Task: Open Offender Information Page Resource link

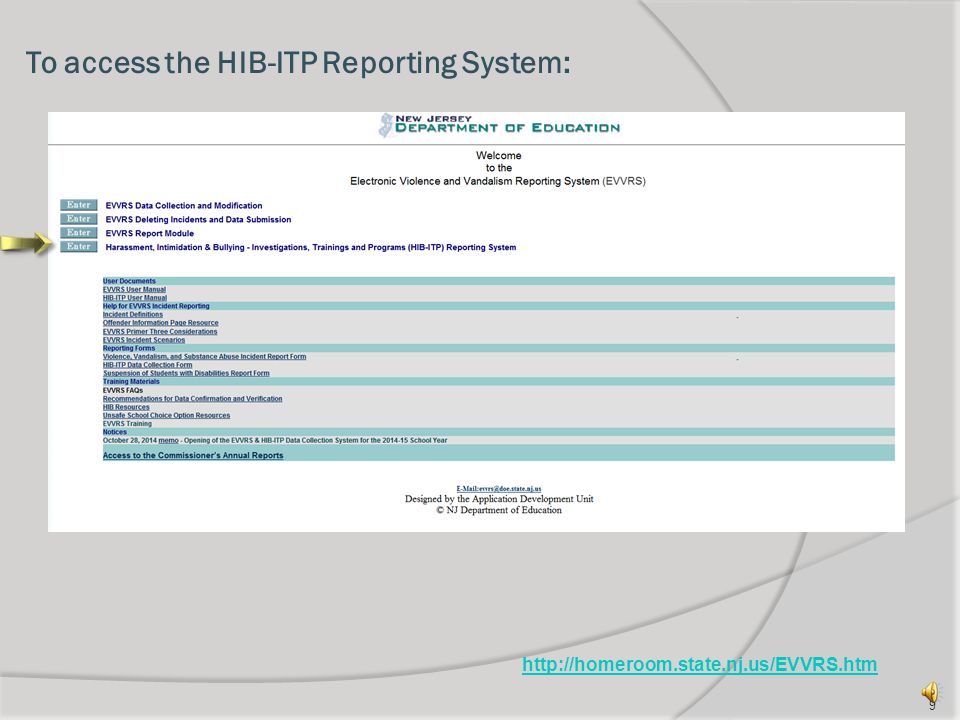Action: (160, 323)
